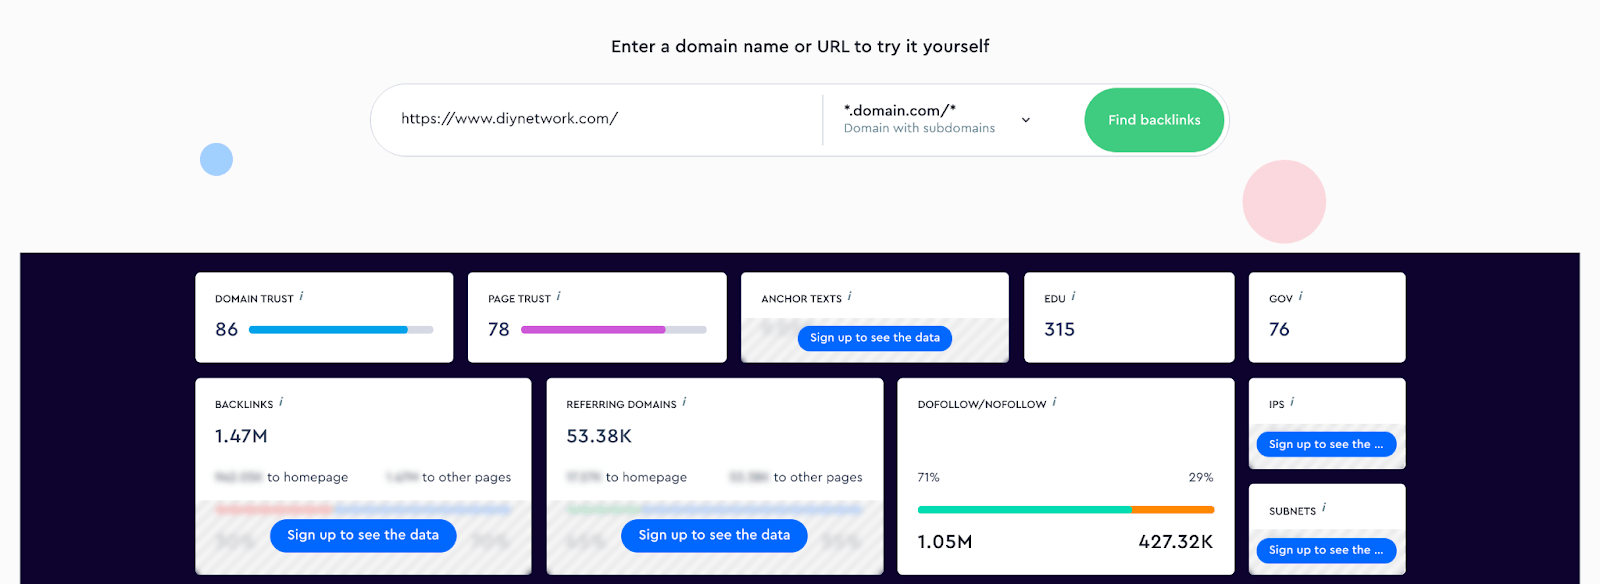
Task: Click the domain URL input field
Action: tap(600, 119)
